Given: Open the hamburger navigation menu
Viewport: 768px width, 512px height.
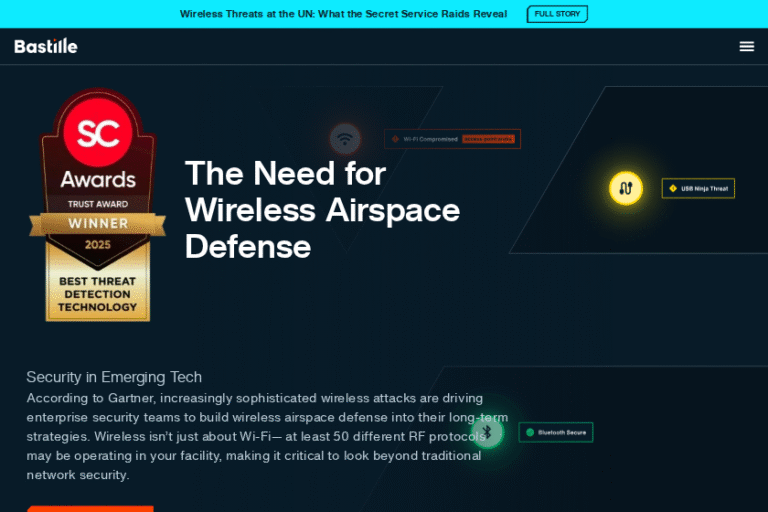Looking at the screenshot, I should point(746,46).
